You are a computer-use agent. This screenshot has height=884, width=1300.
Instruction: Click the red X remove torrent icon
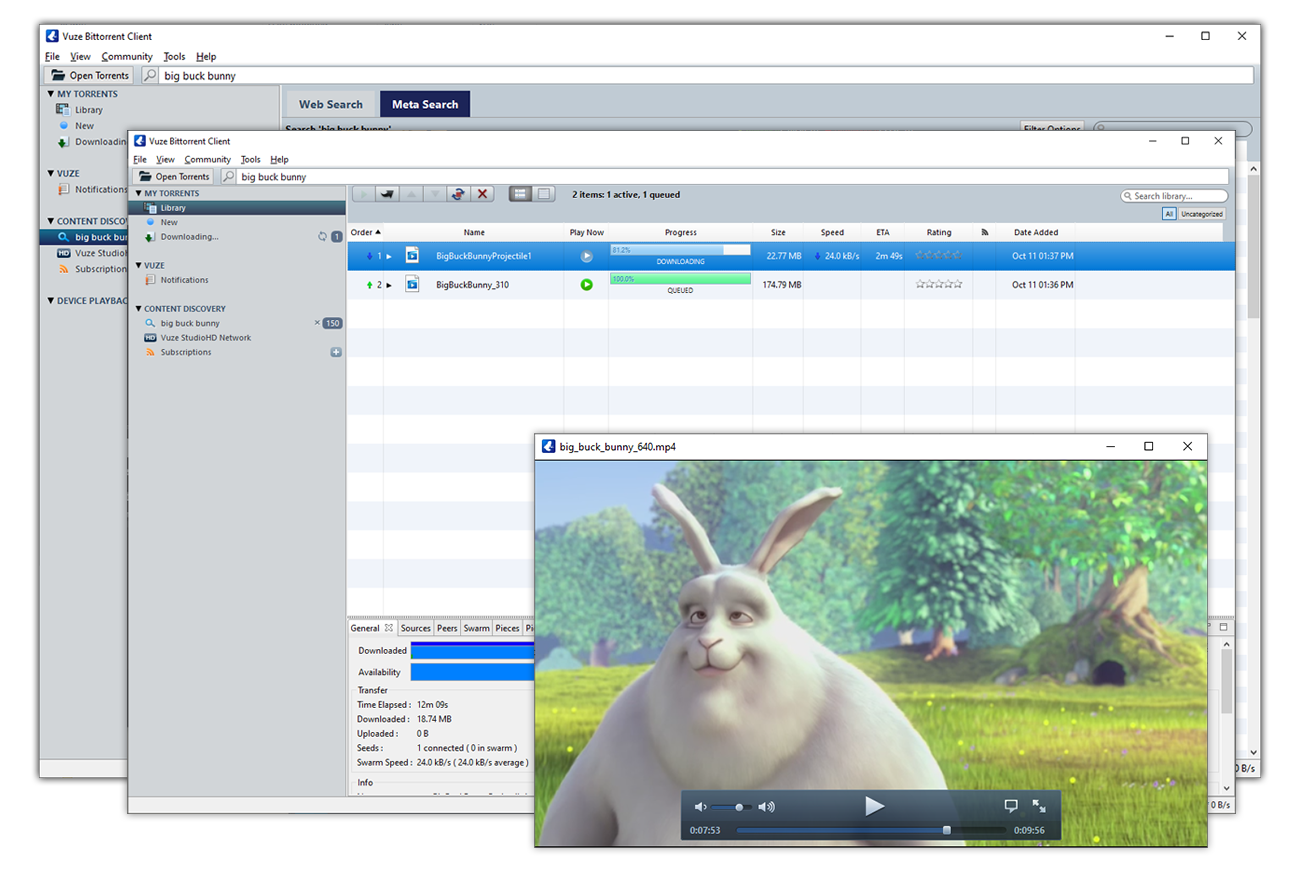point(483,194)
